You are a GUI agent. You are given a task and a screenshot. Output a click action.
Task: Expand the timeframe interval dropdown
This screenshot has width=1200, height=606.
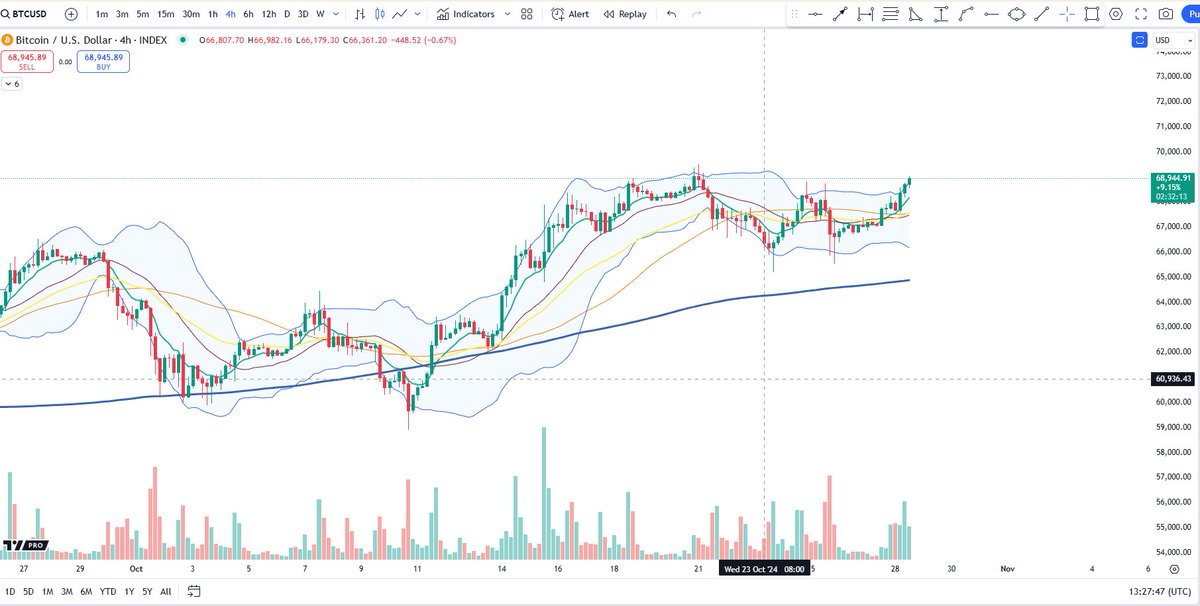pos(336,15)
